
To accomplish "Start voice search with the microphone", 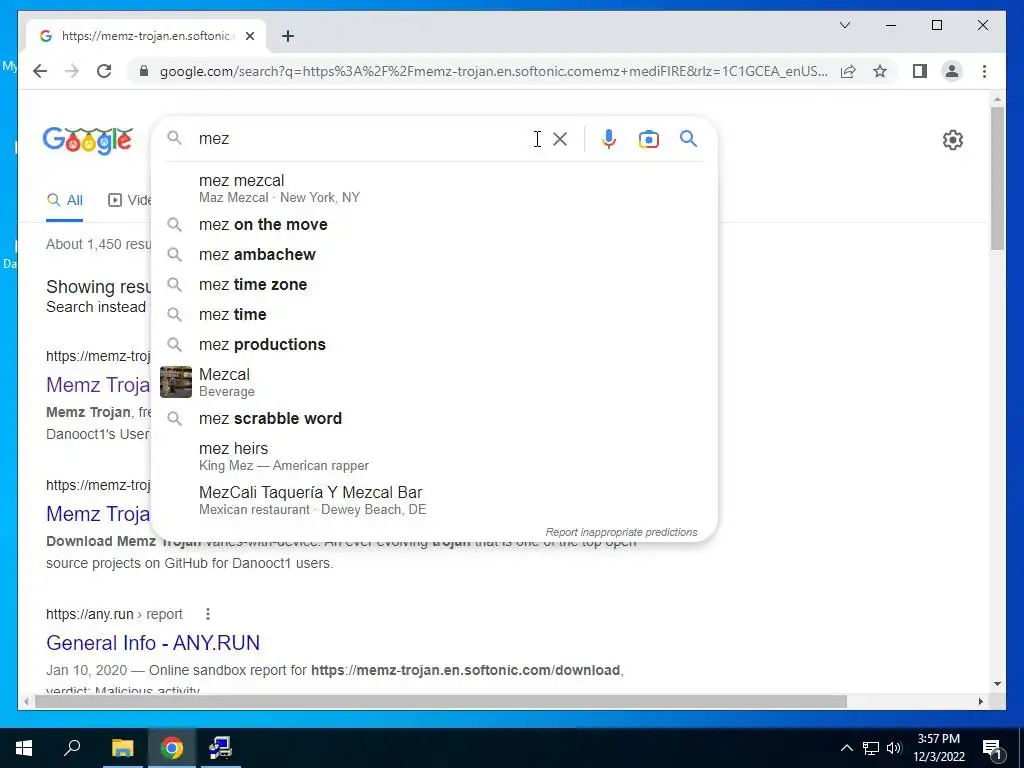I will [609, 138].
